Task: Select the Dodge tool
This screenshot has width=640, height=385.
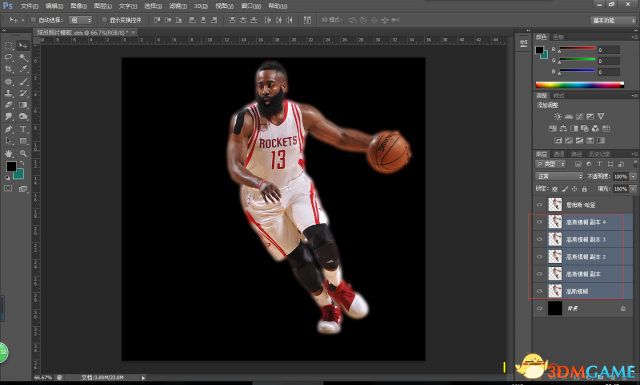Action: pyautogui.click(x=23, y=117)
